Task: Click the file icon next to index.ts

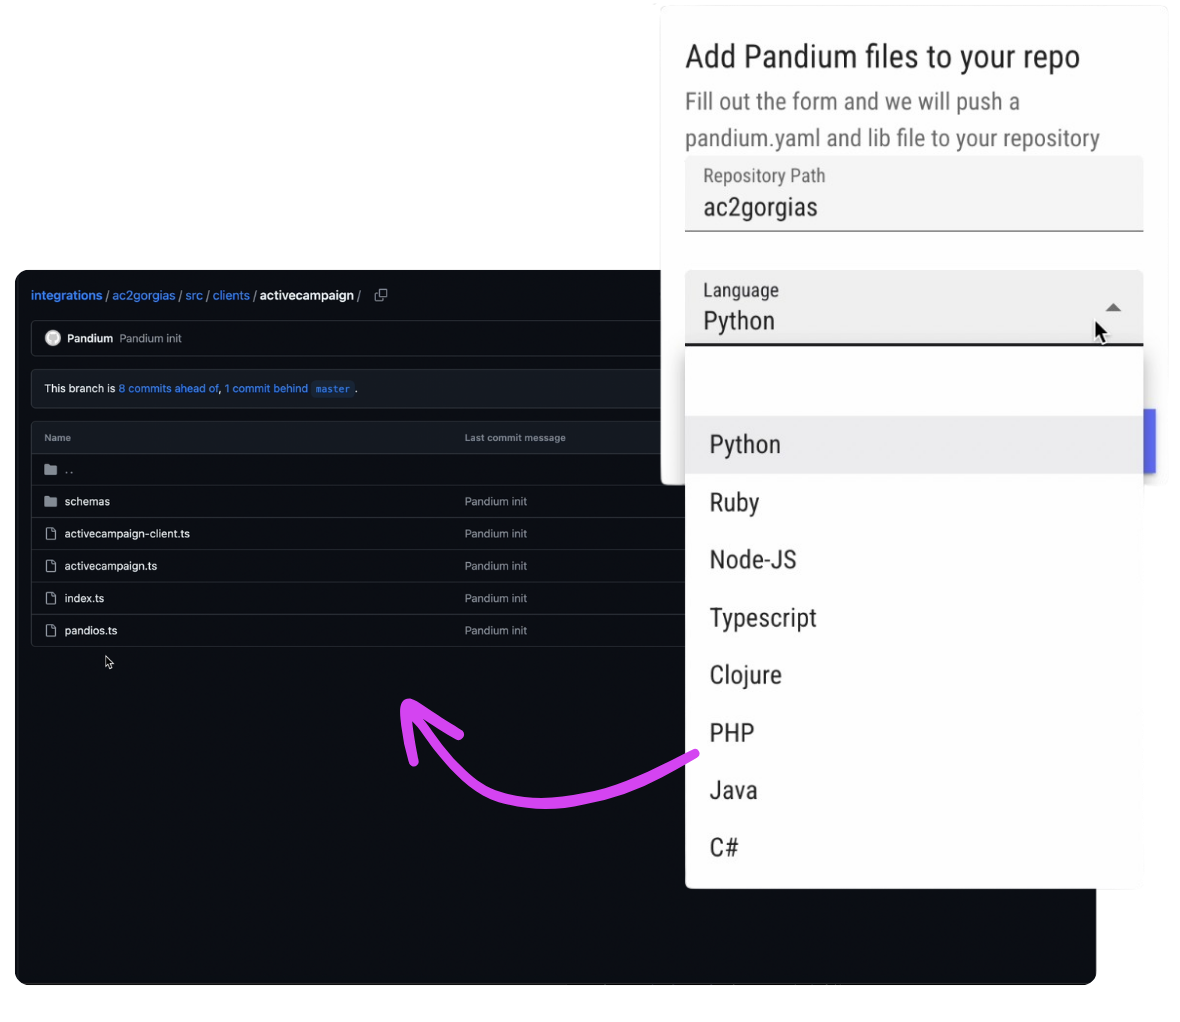Action: (x=51, y=598)
